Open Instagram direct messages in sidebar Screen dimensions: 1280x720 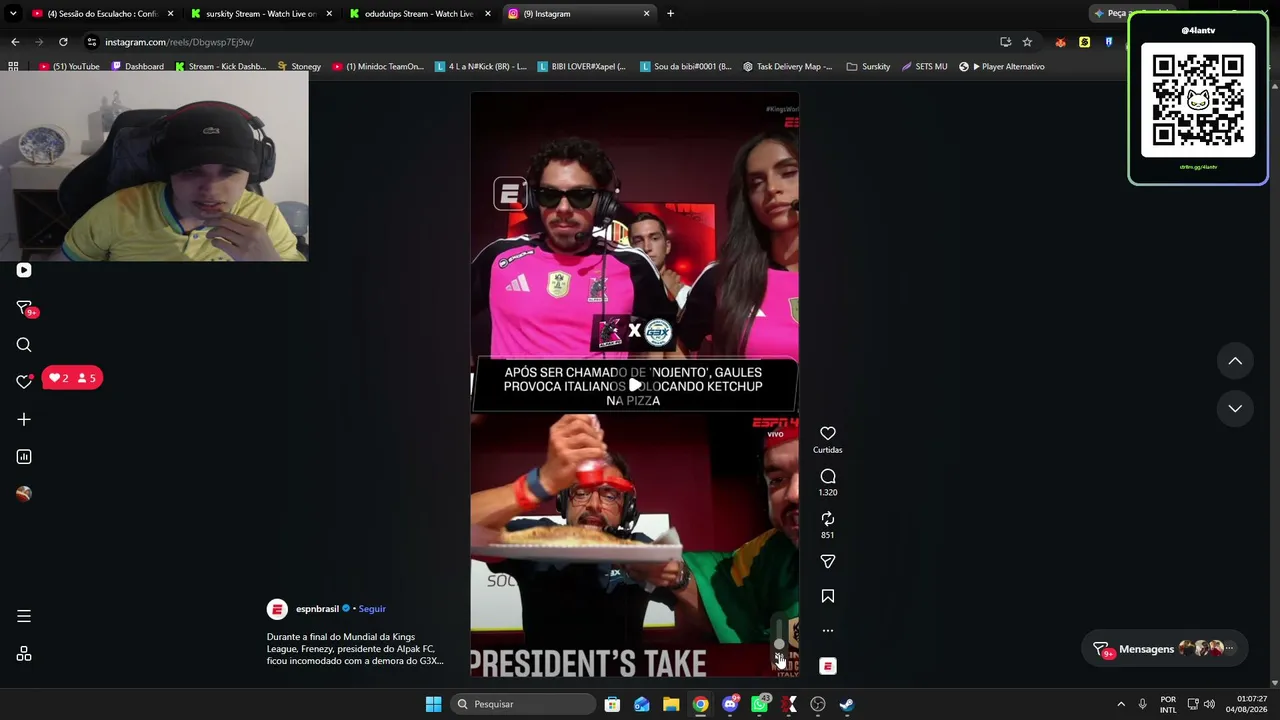click(25, 308)
